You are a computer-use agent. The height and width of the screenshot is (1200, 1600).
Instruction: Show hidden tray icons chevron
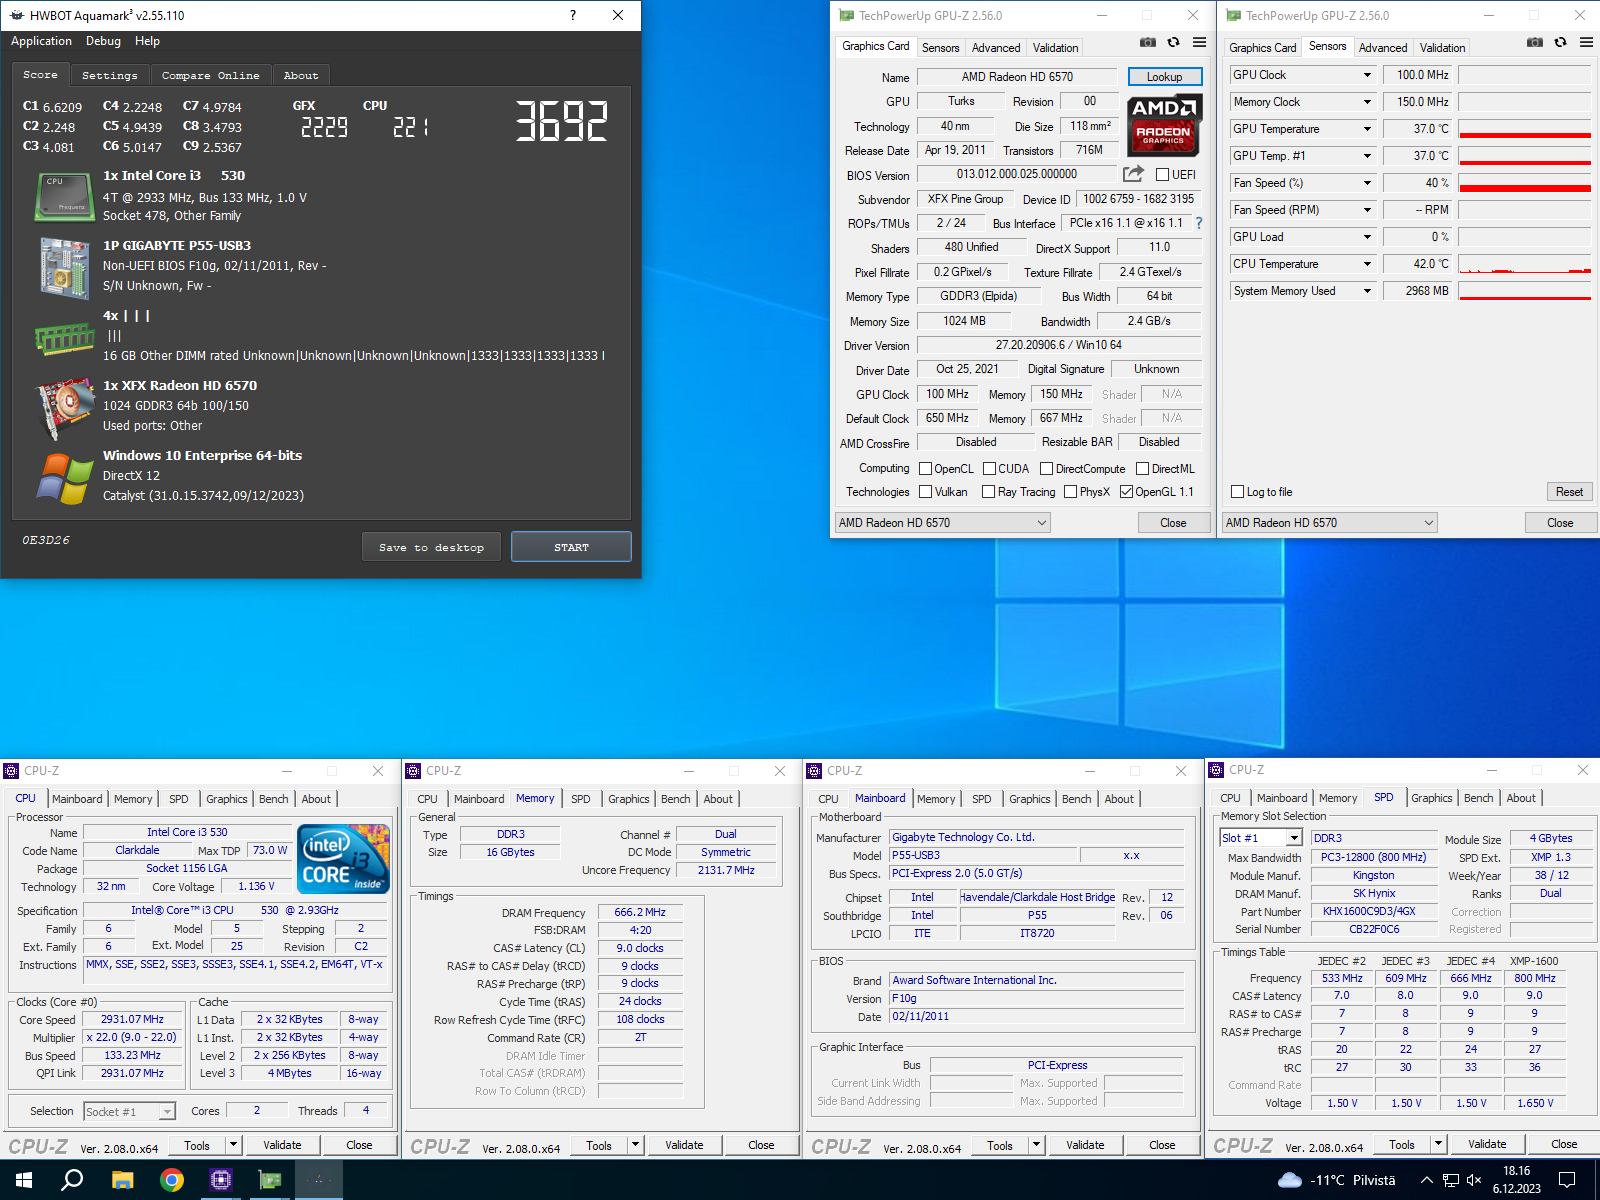tap(1427, 1180)
